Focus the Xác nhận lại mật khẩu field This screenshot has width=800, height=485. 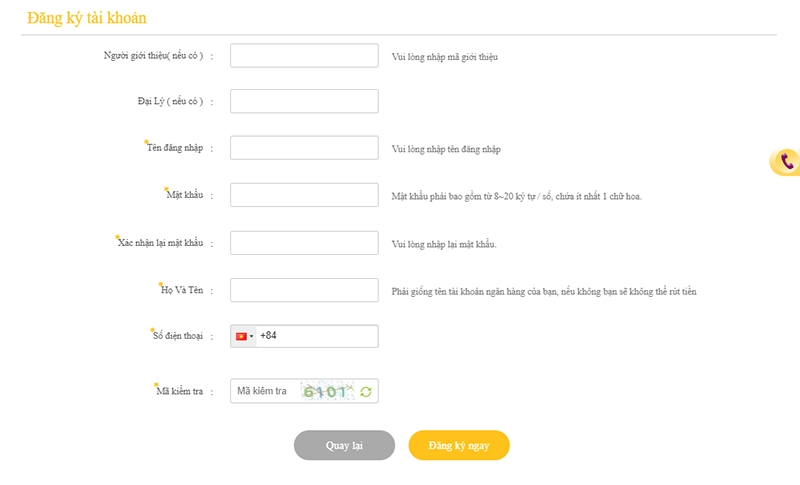point(304,243)
